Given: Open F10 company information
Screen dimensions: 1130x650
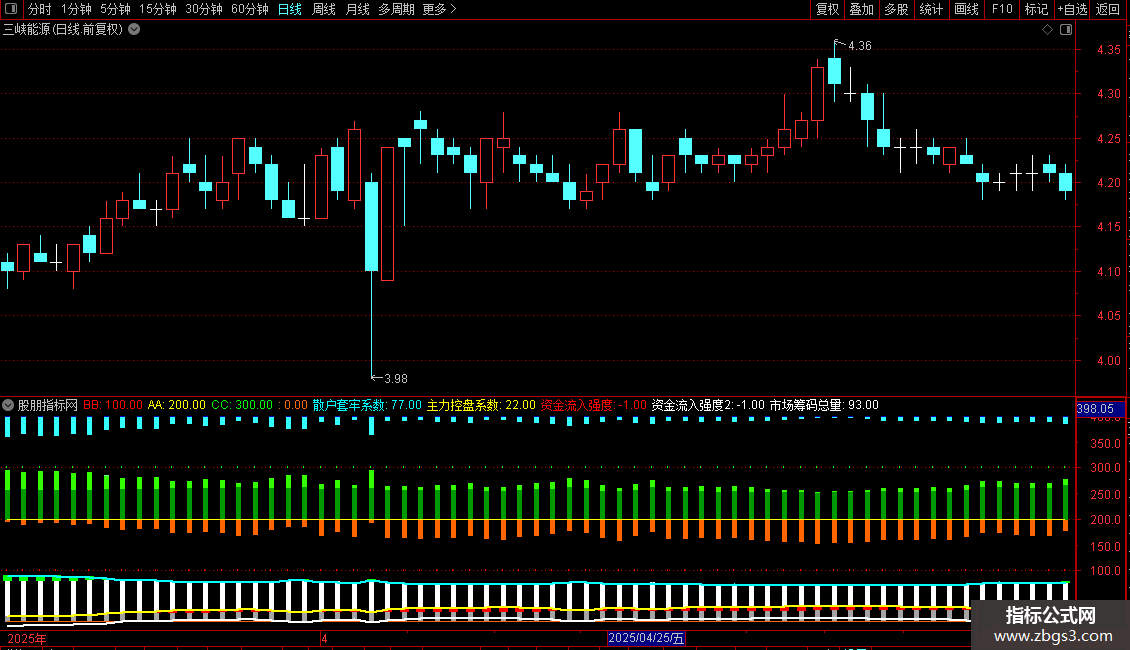Looking at the screenshot, I should pos(1002,9).
